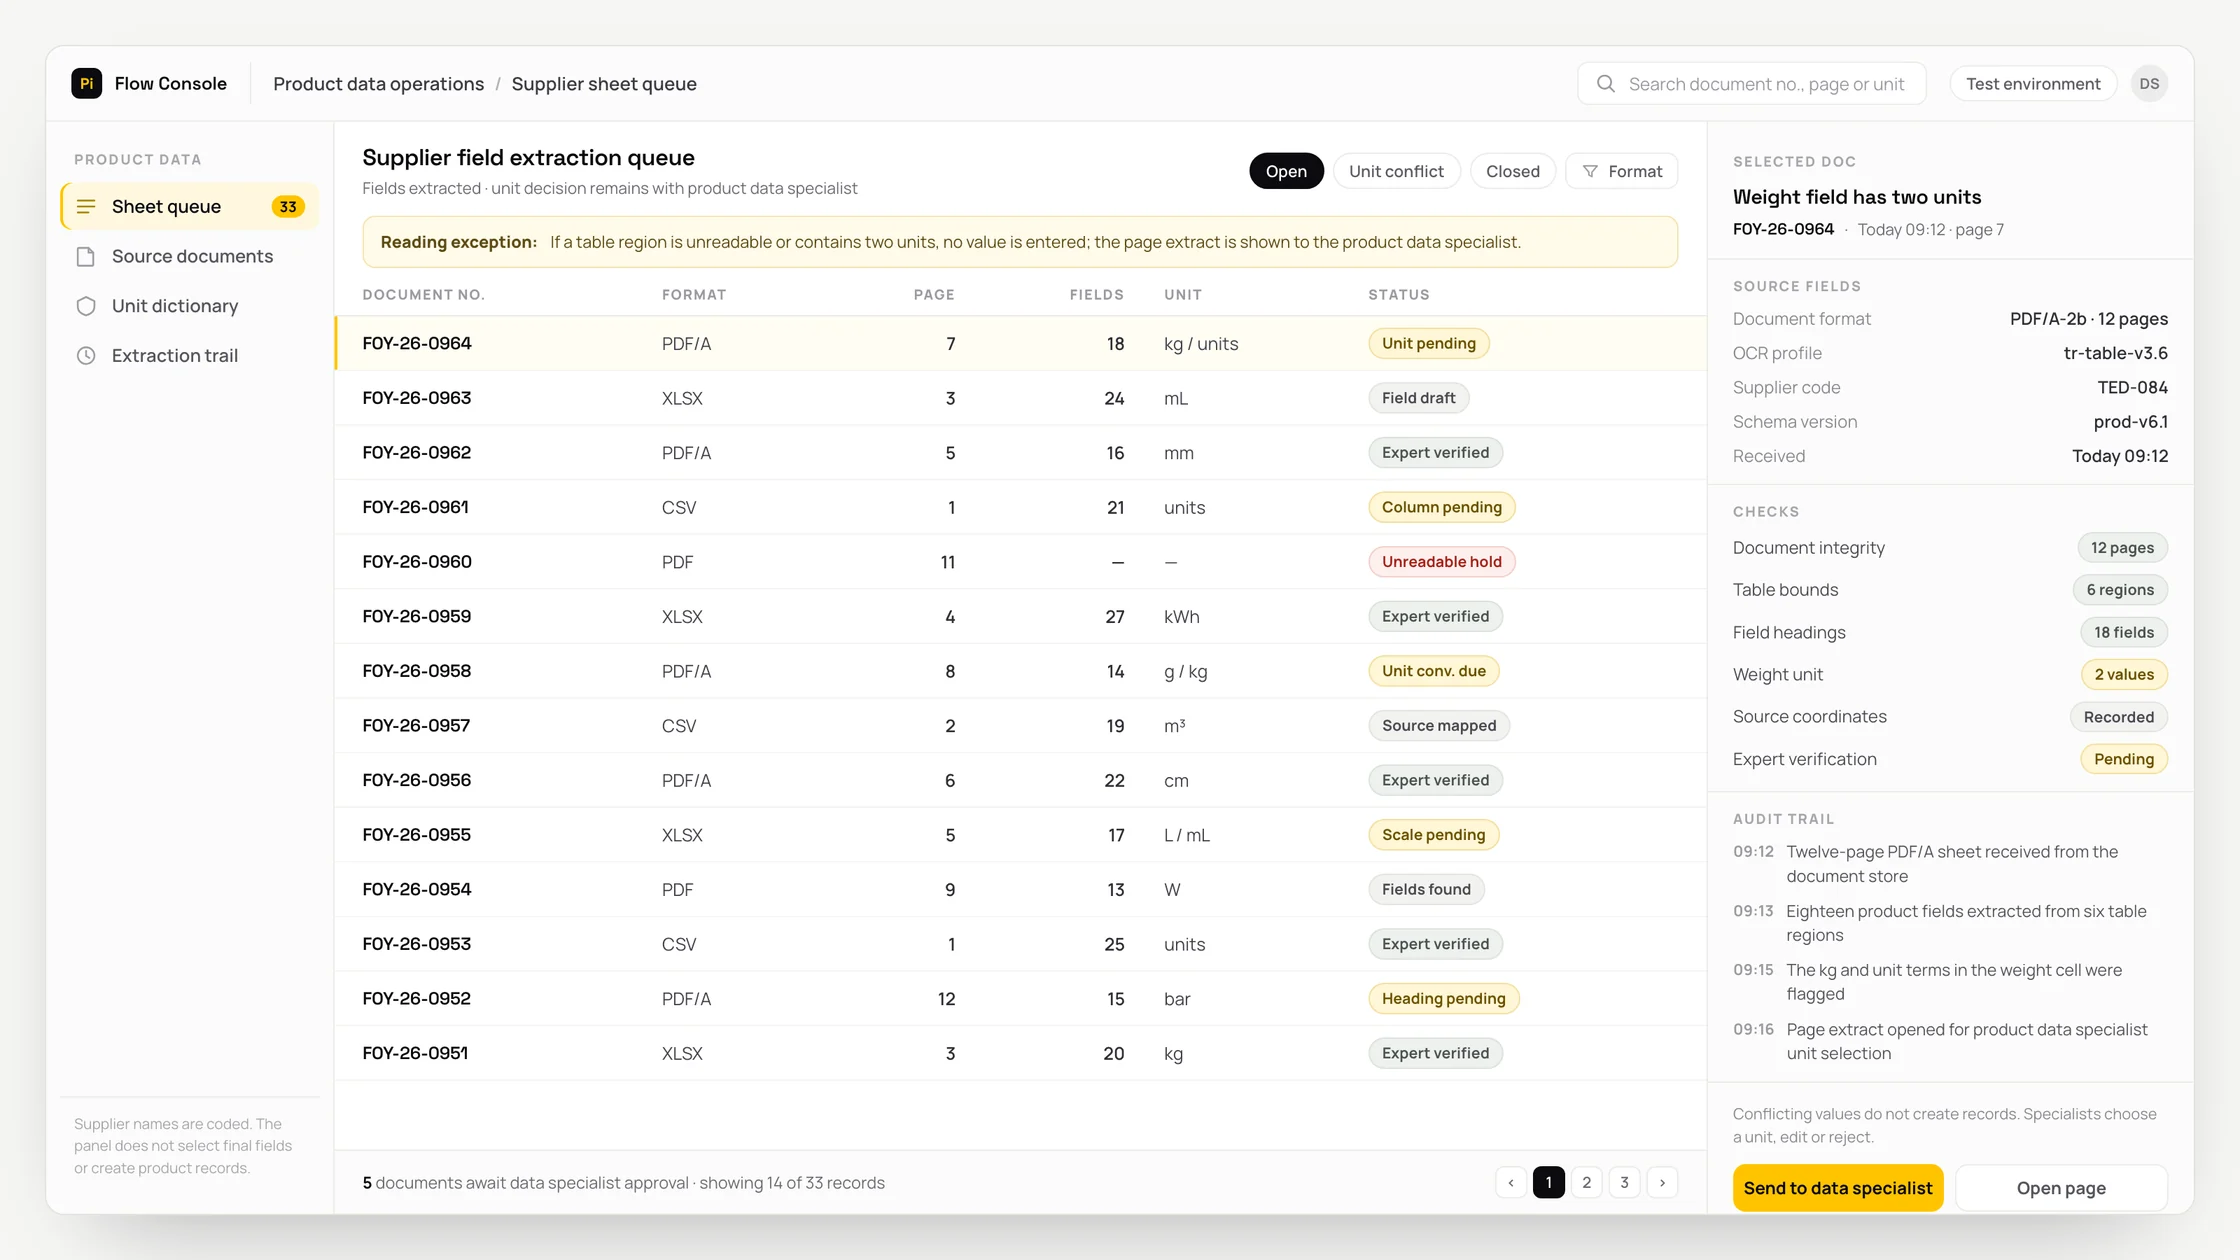Open Unit dictionary in sidebar
This screenshot has height=1260, width=2240.
(190, 306)
